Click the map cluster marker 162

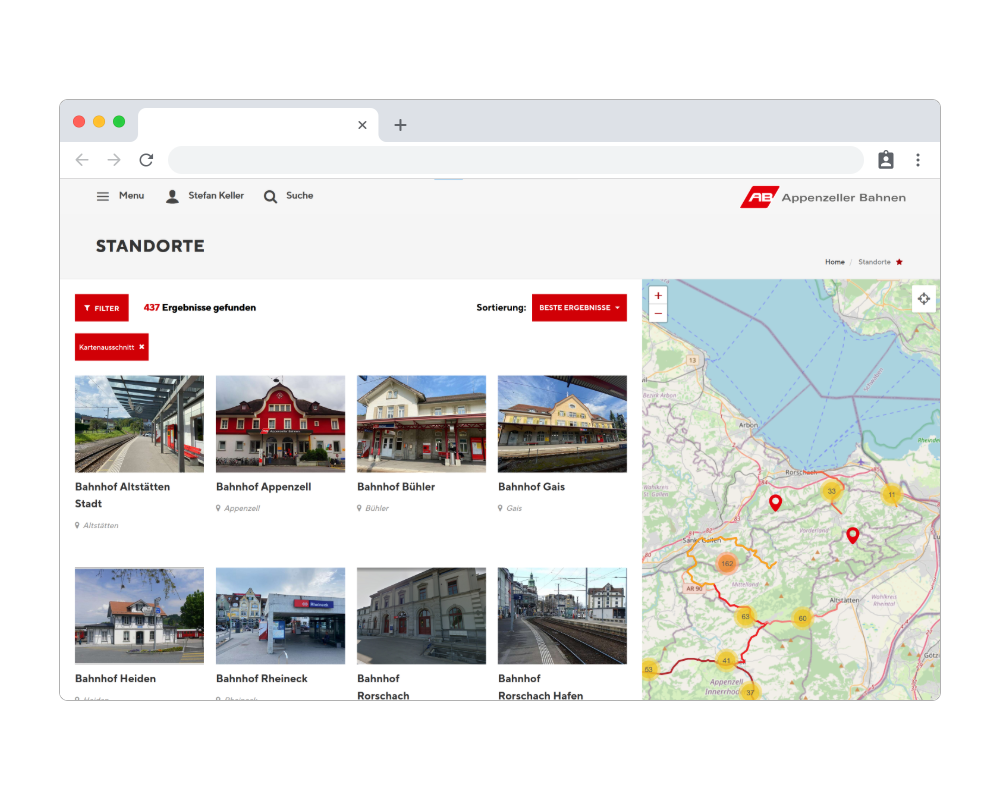coord(727,564)
